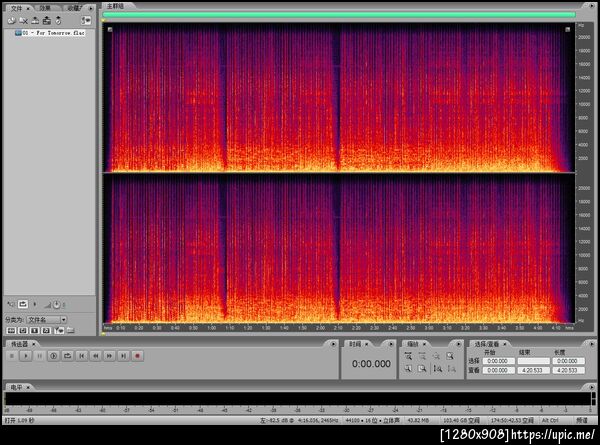Click the red Record button
Image resolution: width=600 pixels, height=445 pixels.
(x=137, y=356)
